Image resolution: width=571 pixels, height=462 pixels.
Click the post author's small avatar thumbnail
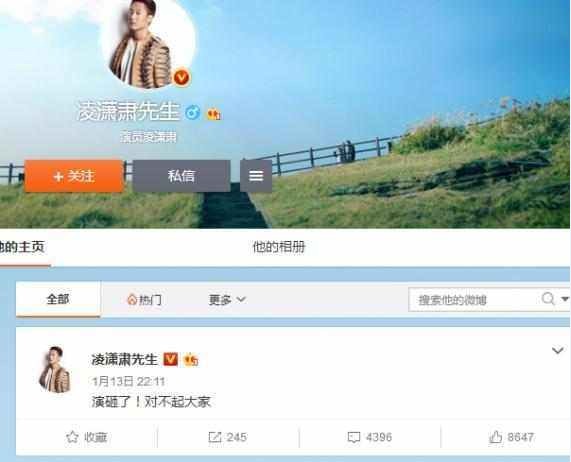(x=55, y=370)
